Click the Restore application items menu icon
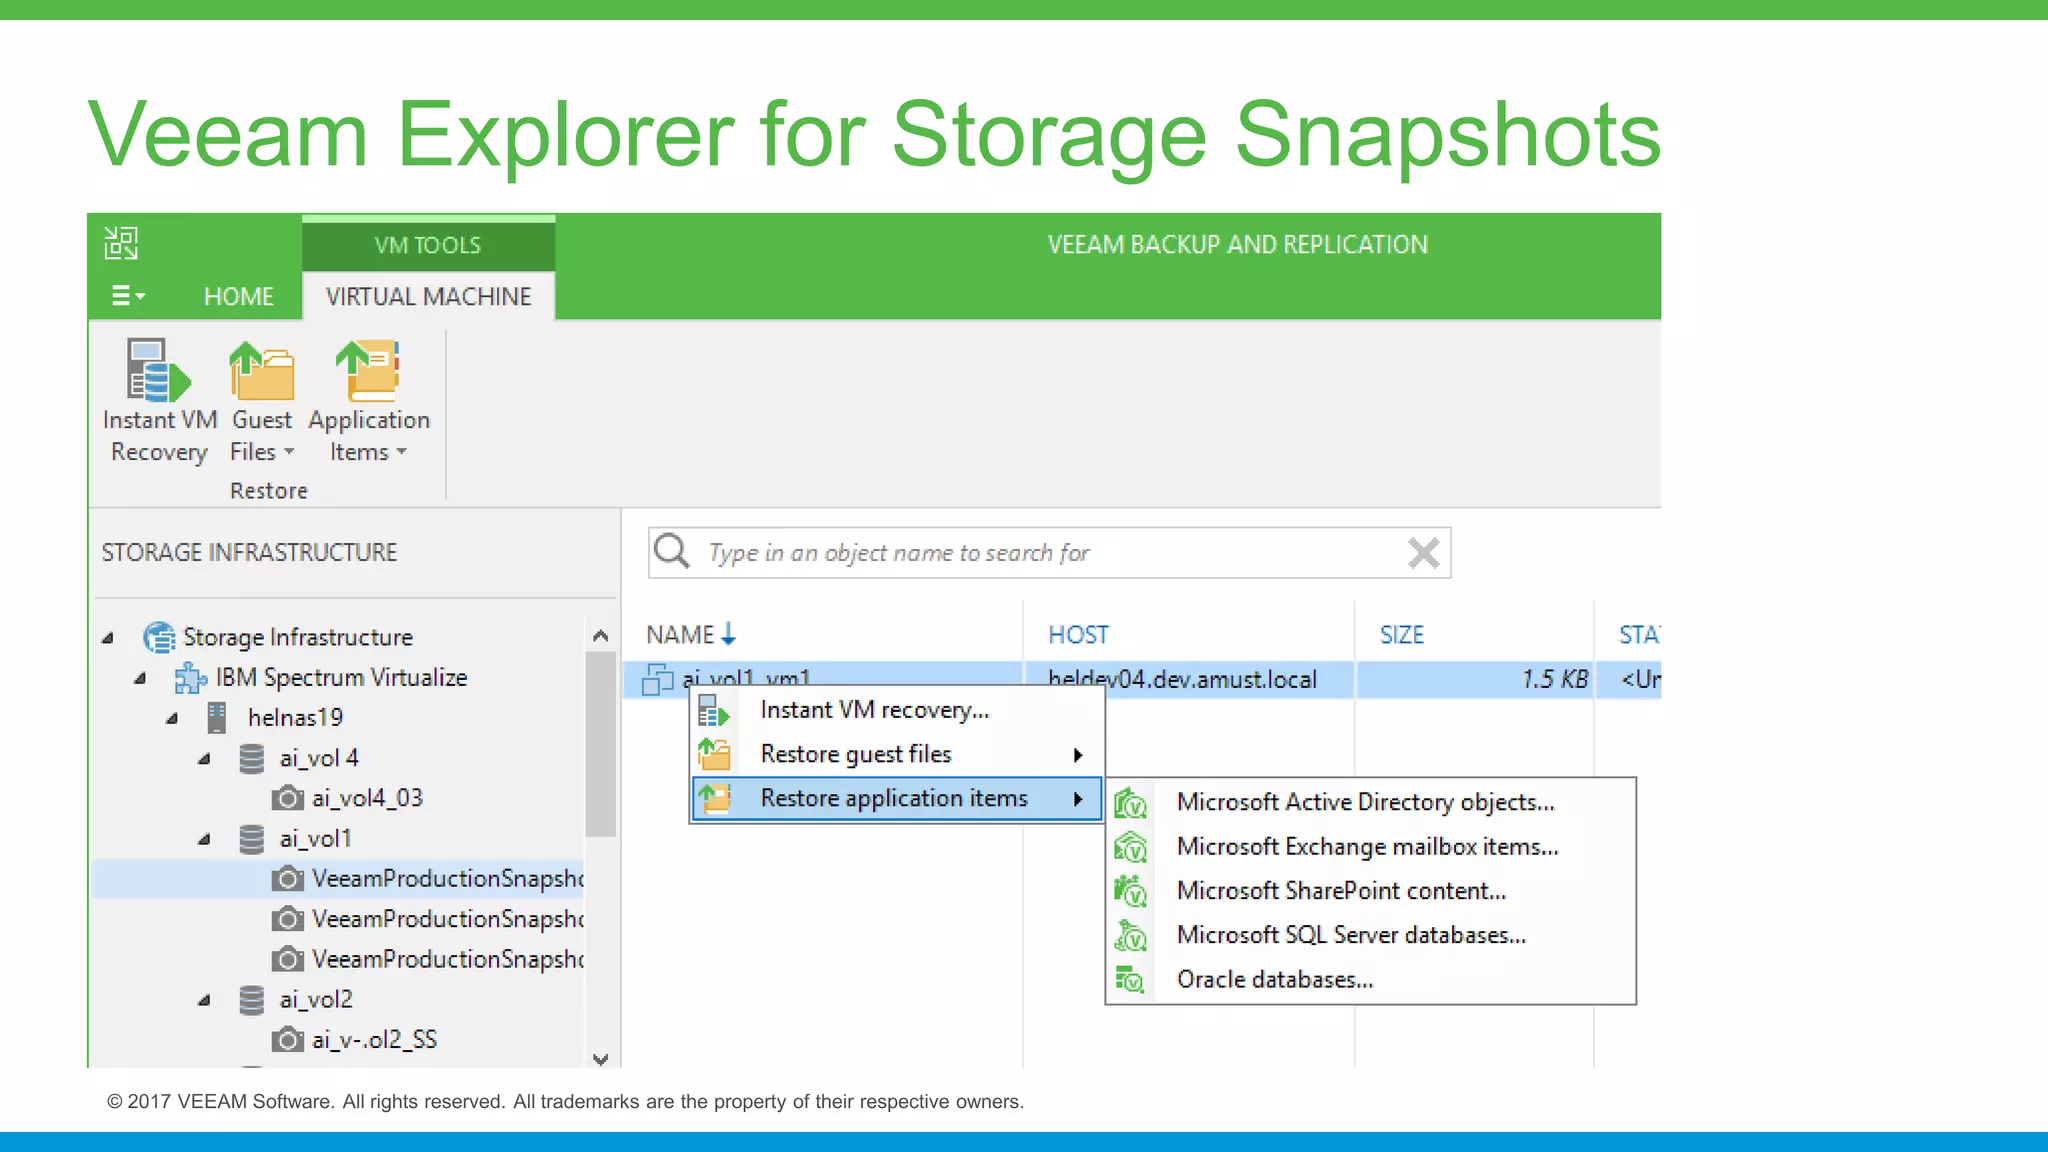The height and width of the screenshot is (1152, 2048). [714, 798]
